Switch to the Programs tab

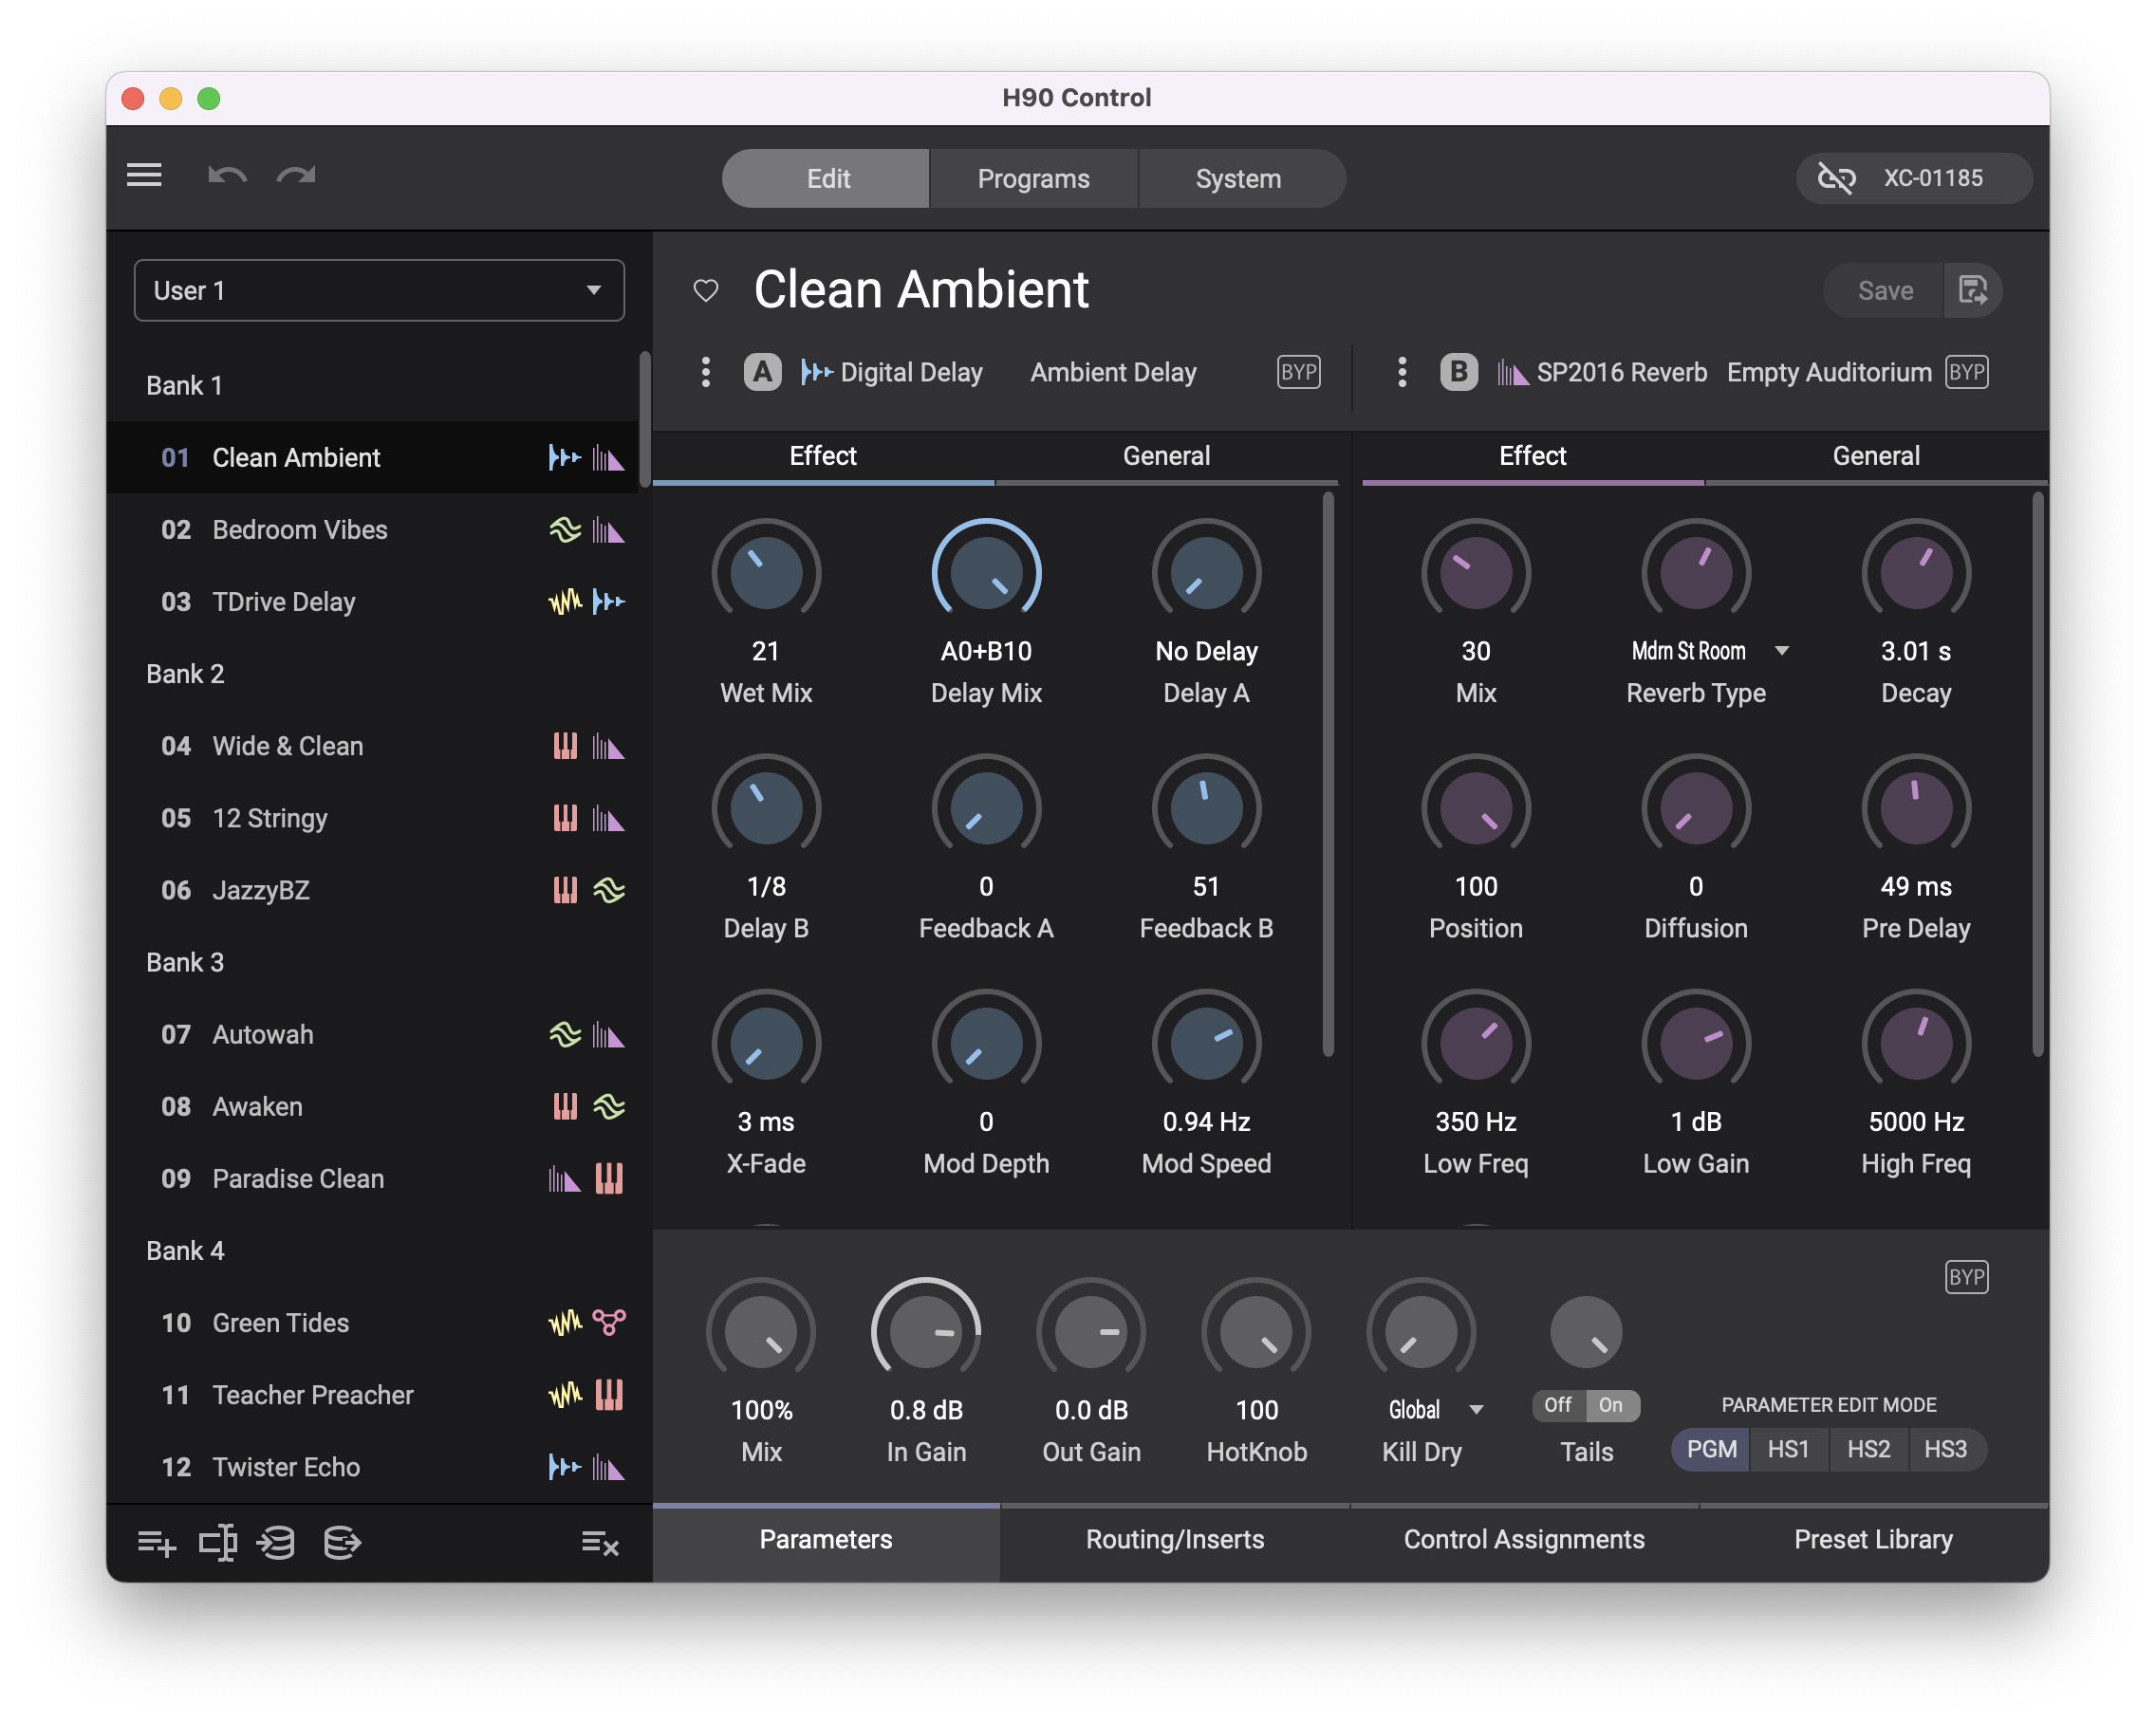coord(1033,179)
